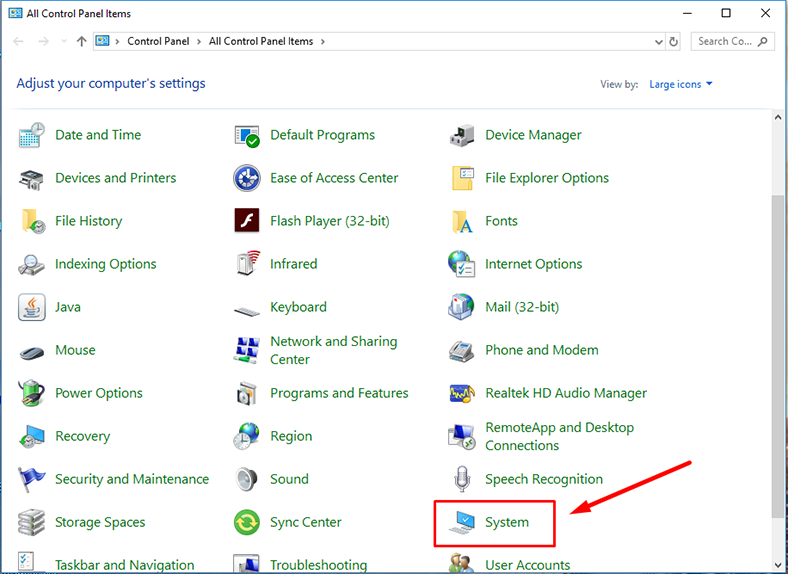Open the Sound speaker icon
788x574 pixels.
[x=247, y=480]
